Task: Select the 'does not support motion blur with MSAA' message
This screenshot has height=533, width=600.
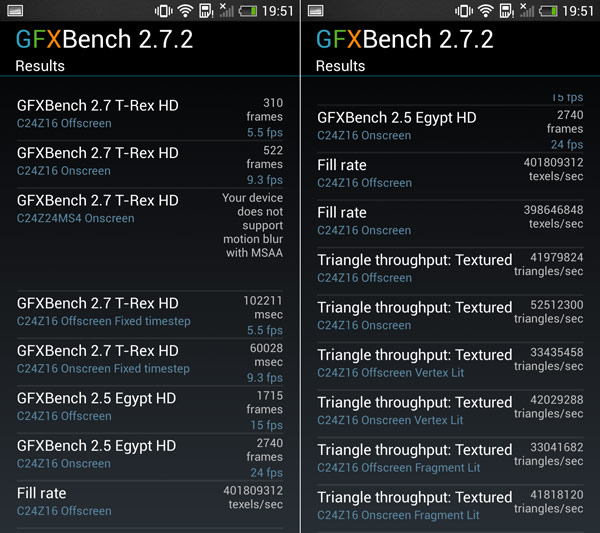Action: [x=253, y=225]
